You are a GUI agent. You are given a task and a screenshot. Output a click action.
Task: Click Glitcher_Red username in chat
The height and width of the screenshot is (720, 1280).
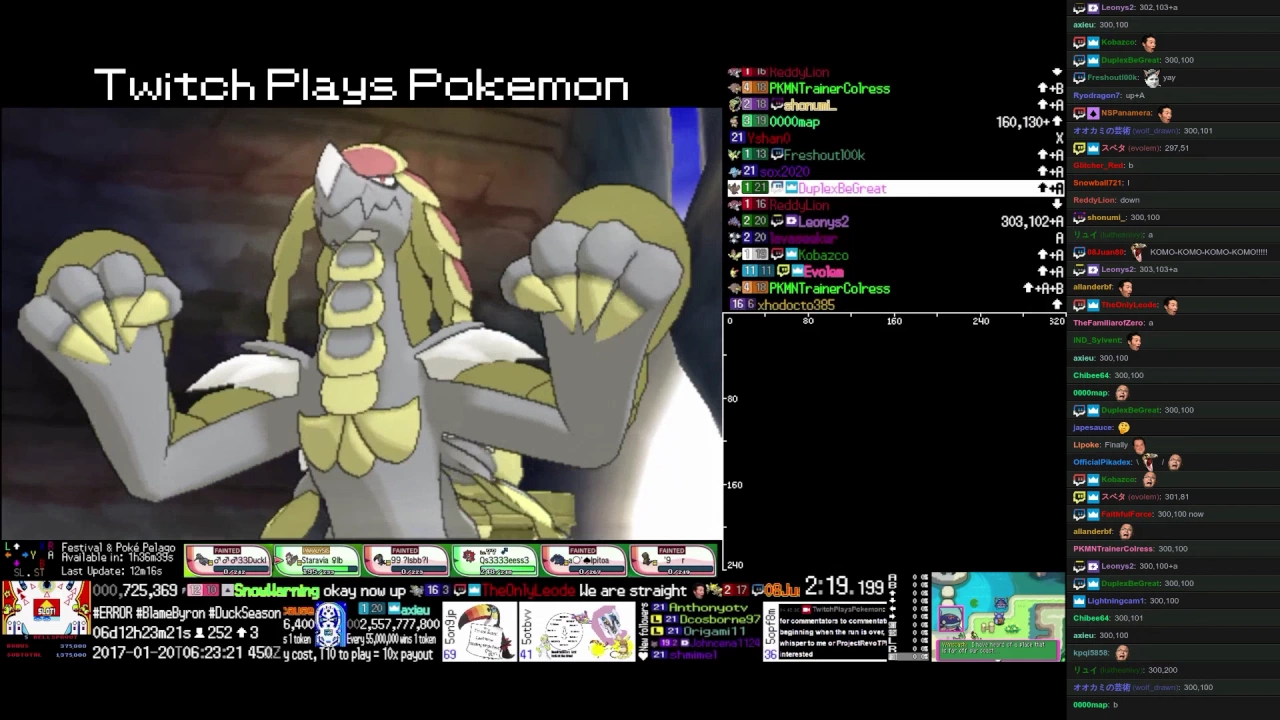(1097, 165)
